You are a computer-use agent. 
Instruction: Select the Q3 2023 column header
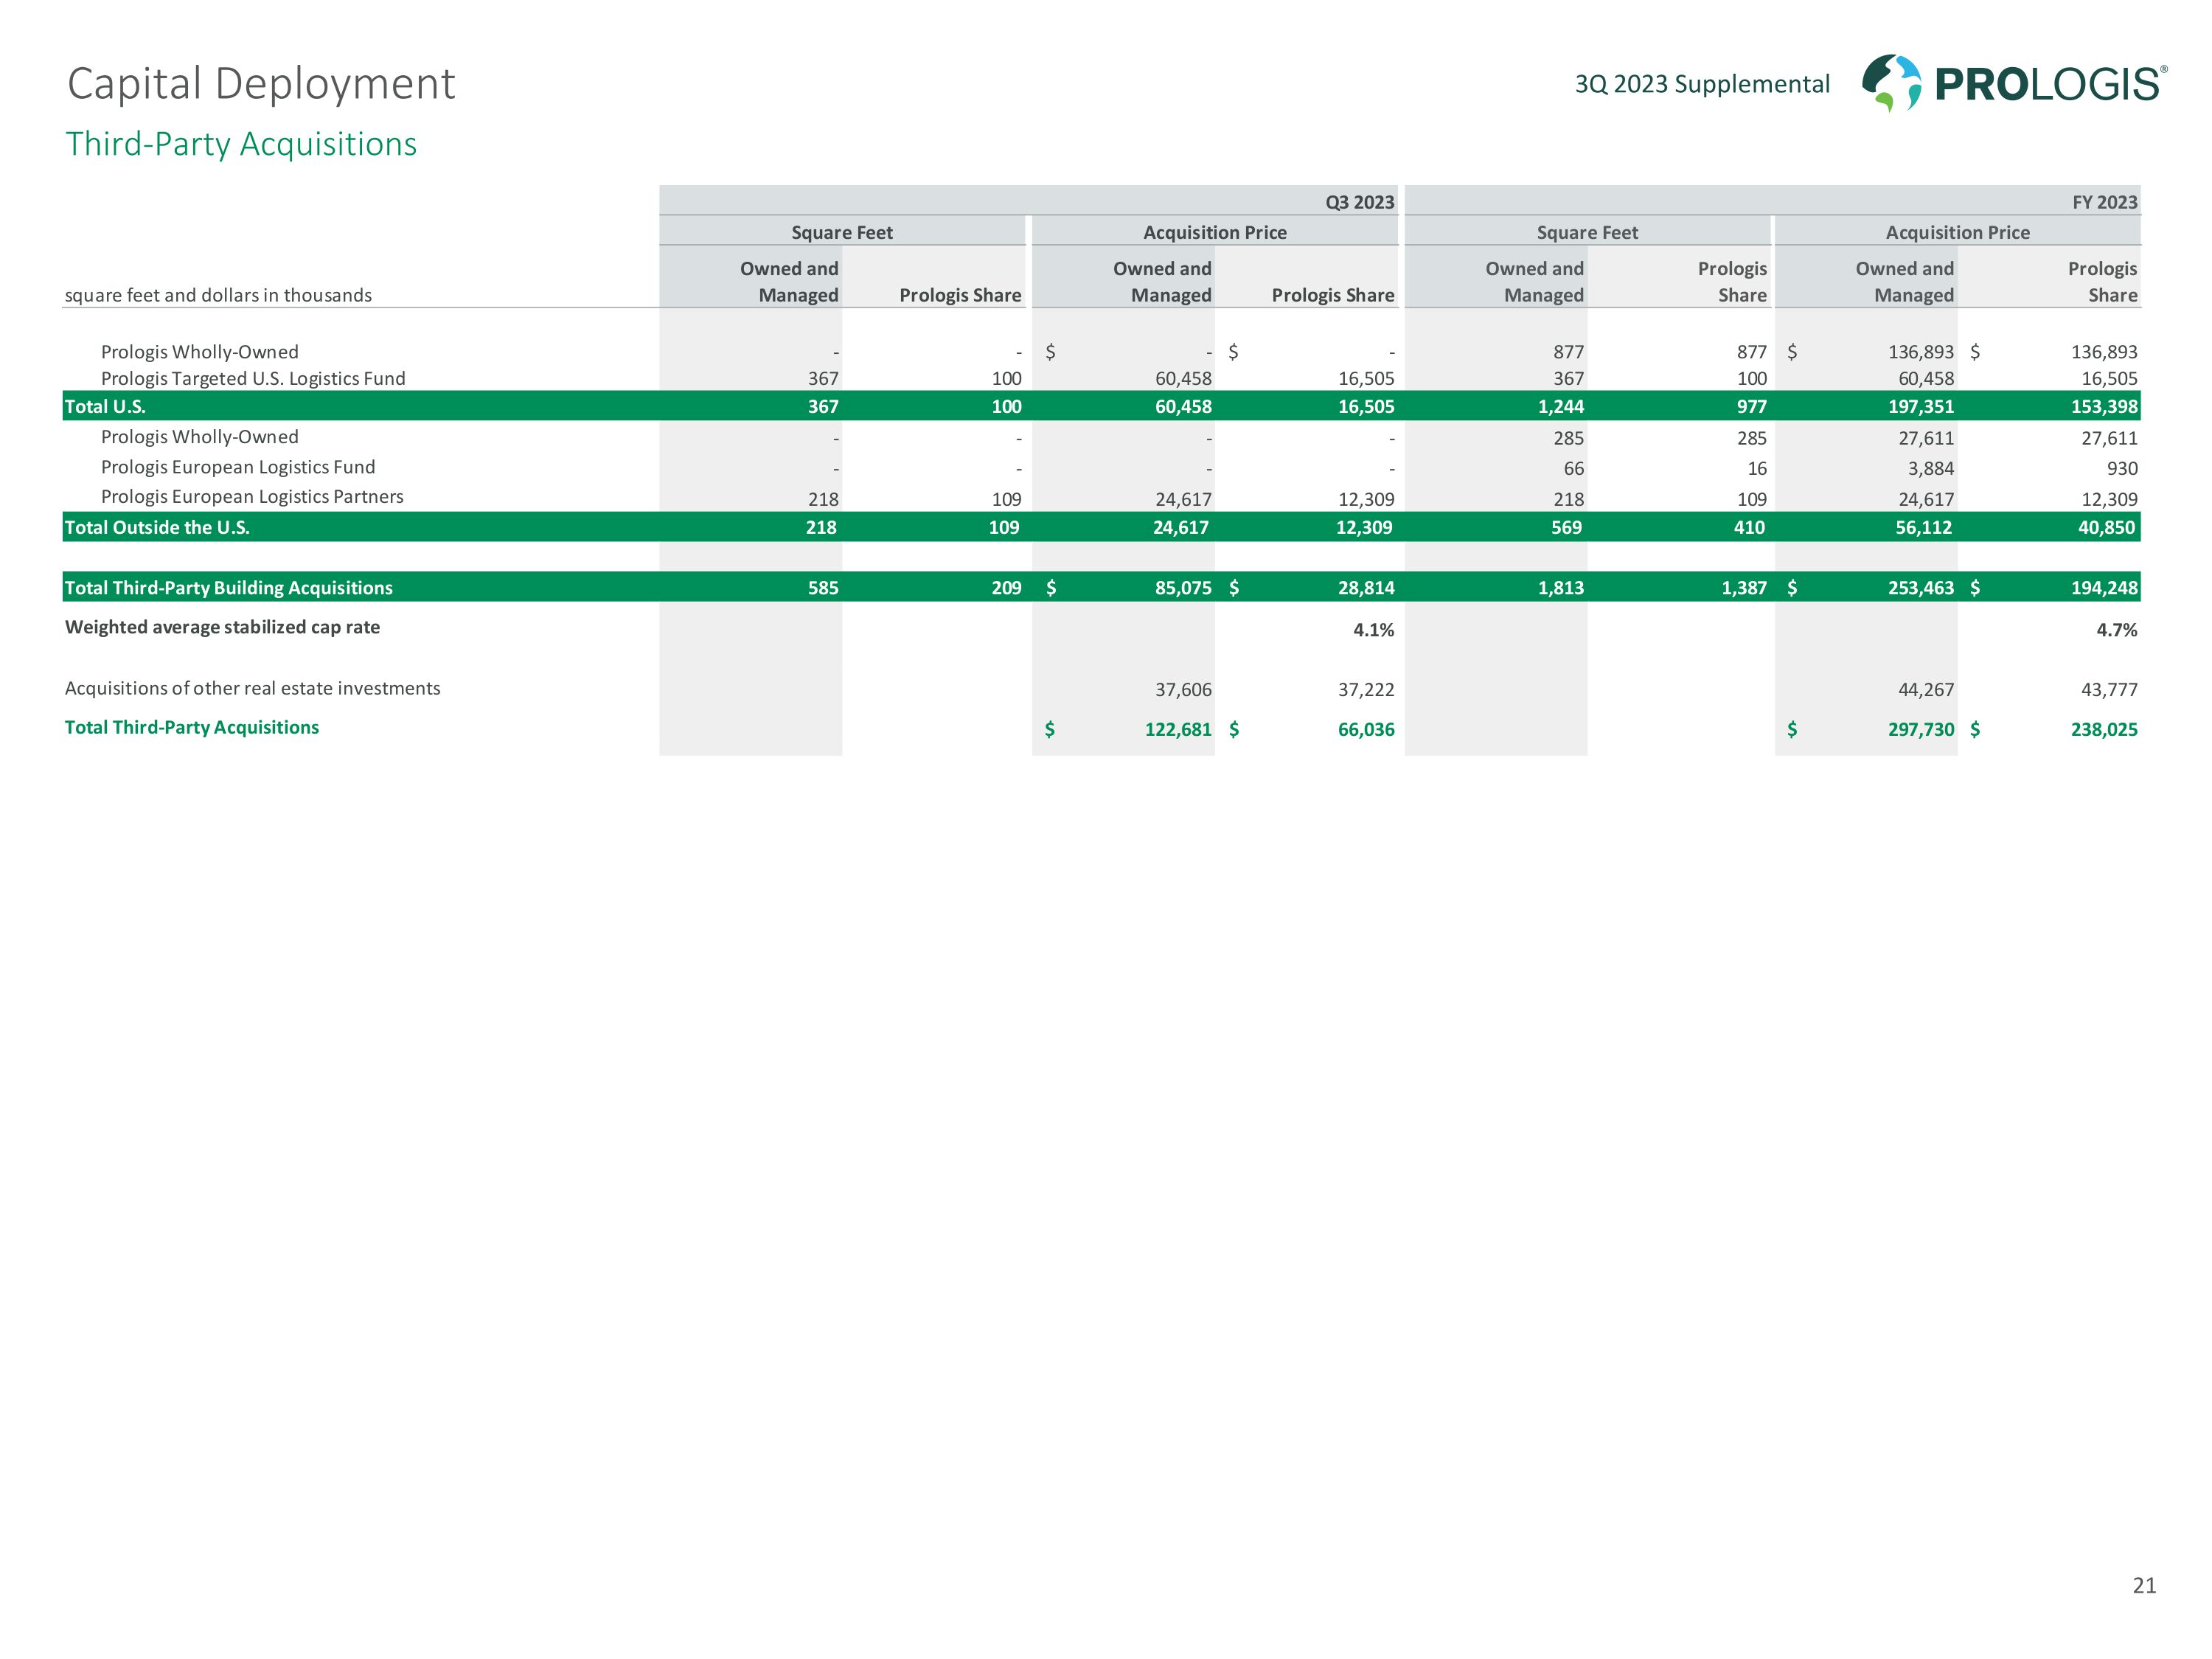pyautogui.click(x=1359, y=202)
